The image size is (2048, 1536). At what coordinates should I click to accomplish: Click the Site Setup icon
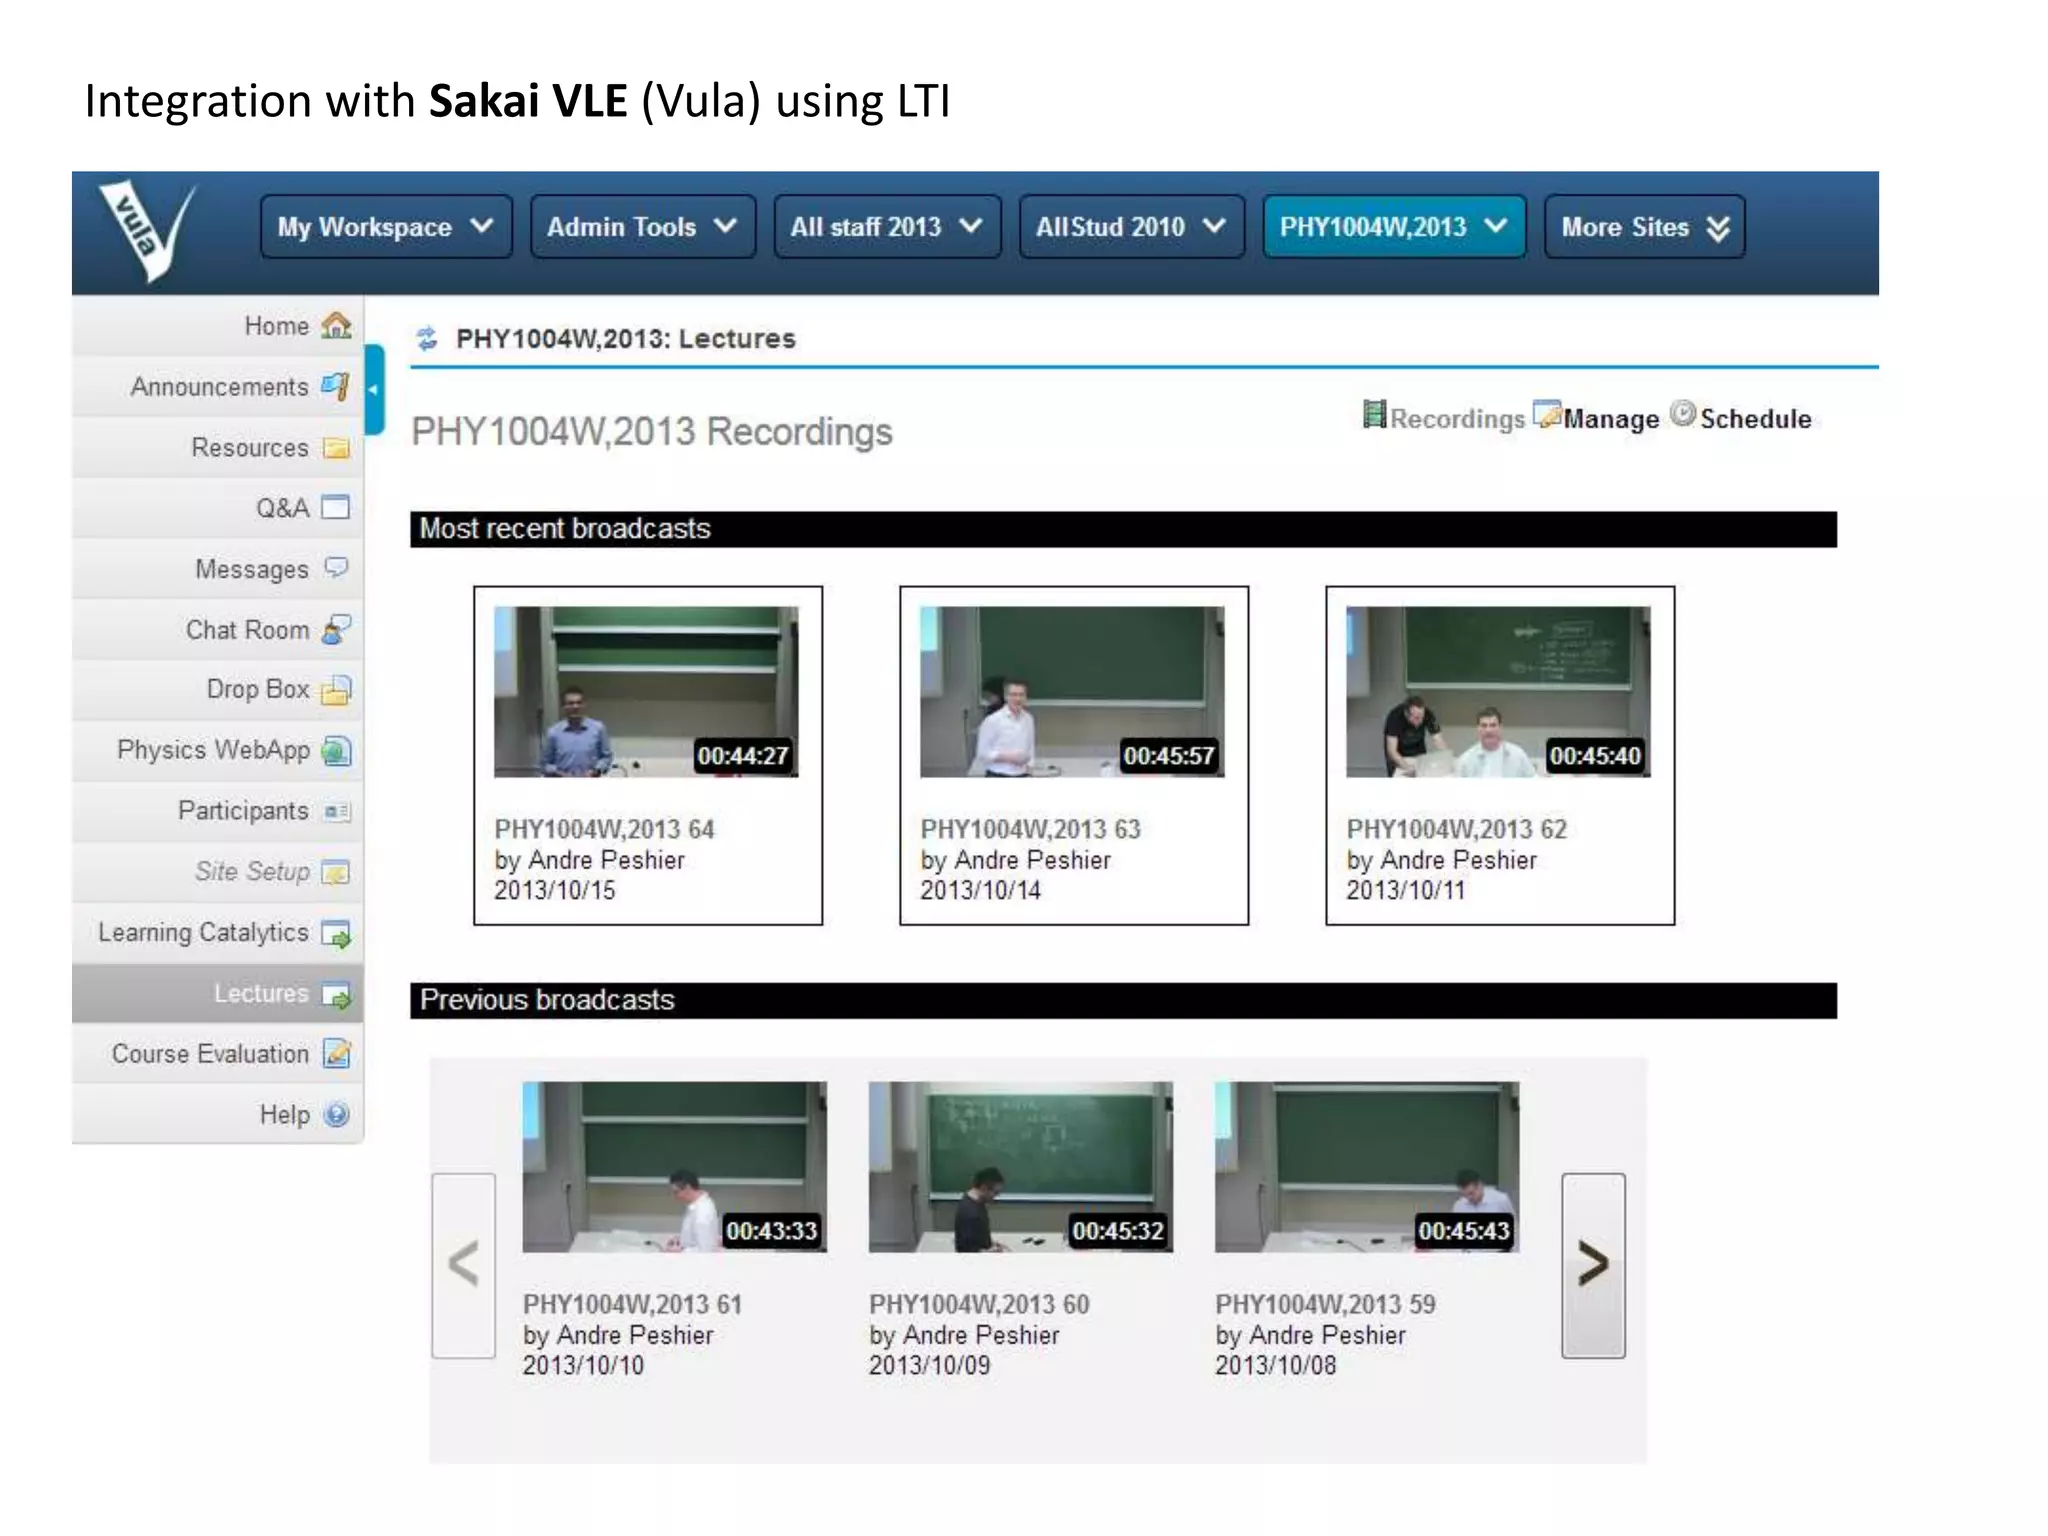point(336,872)
